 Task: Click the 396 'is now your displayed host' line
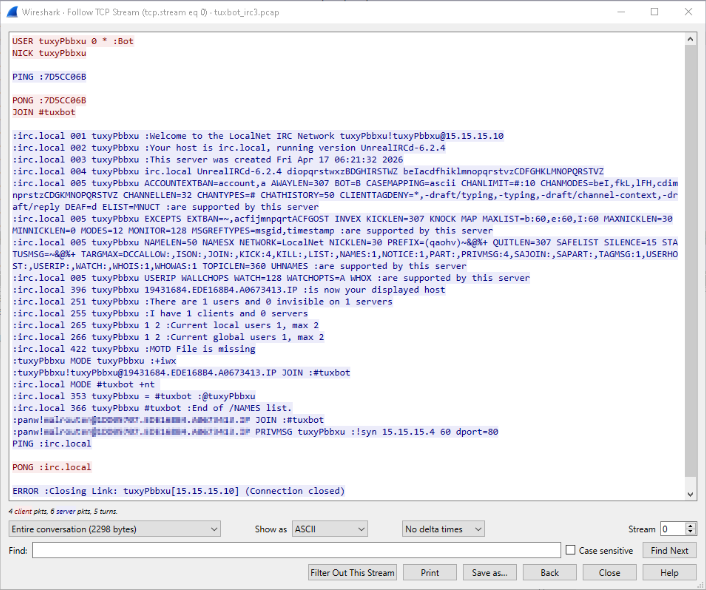(229, 290)
